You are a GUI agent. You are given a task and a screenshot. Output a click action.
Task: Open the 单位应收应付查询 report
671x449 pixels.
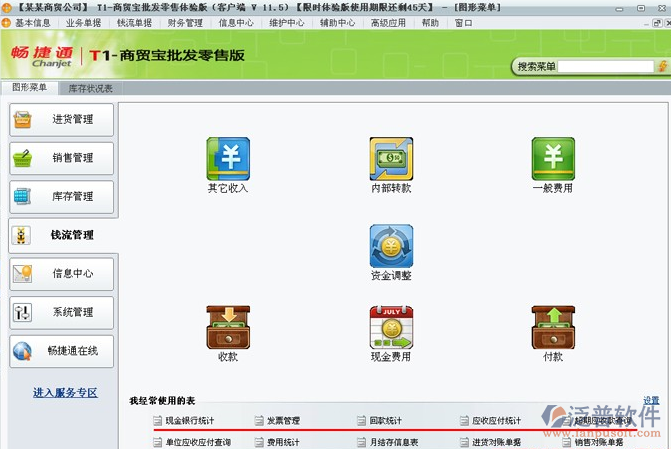tap(198, 442)
